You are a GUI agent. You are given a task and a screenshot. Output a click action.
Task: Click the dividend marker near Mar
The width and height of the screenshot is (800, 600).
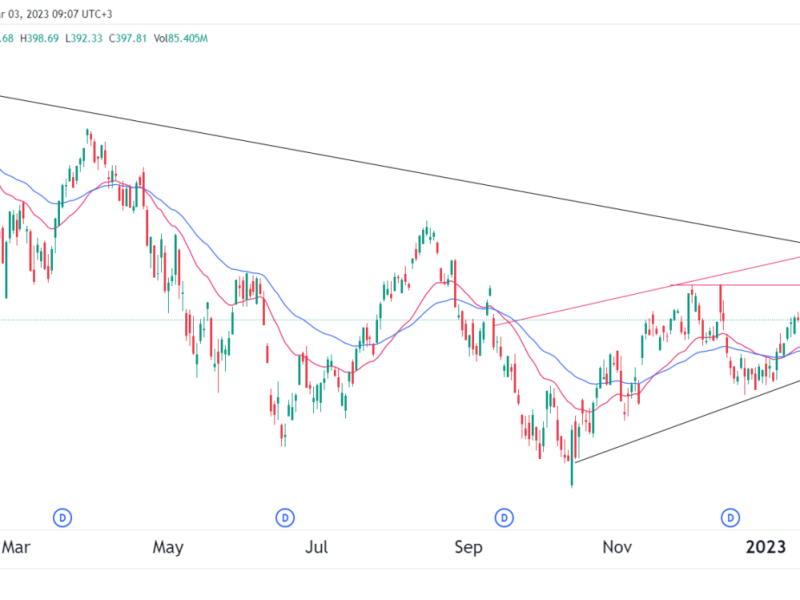click(x=63, y=517)
